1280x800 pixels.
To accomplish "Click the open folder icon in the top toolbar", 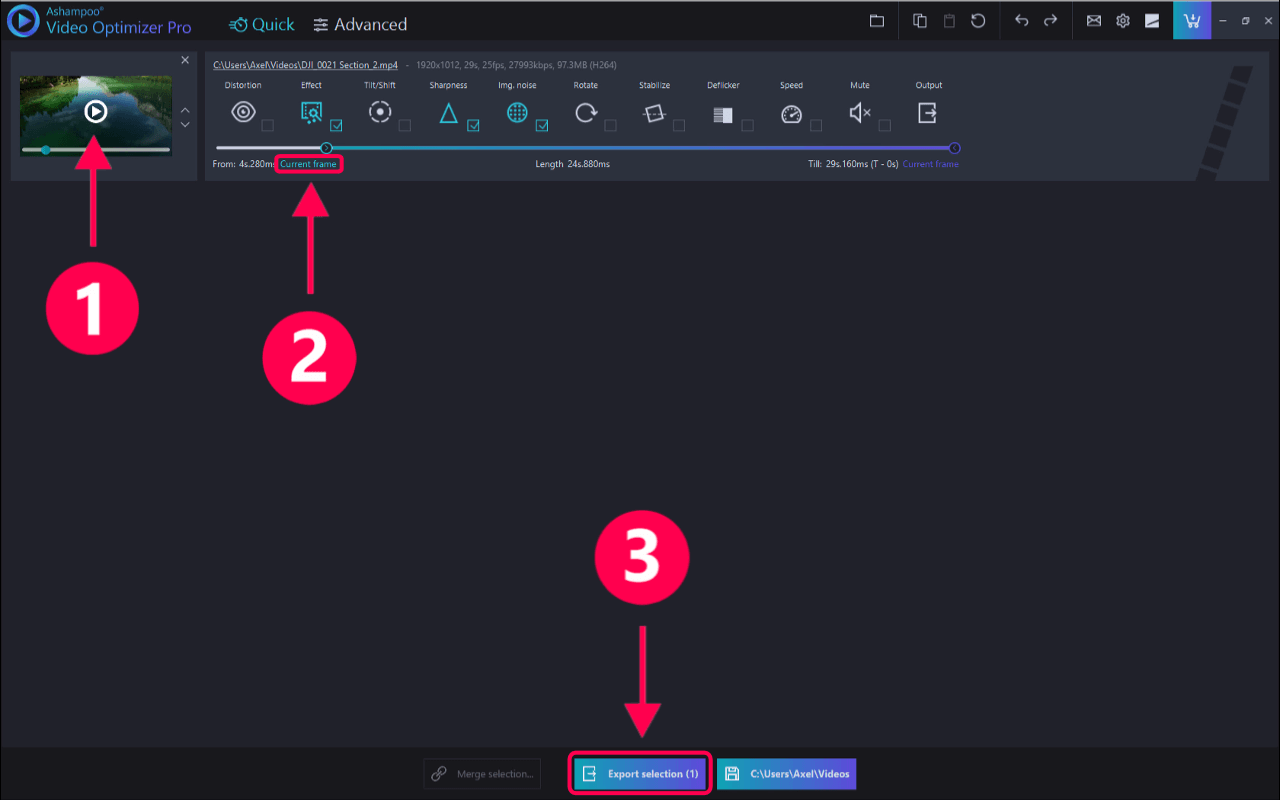I will click(877, 21).
